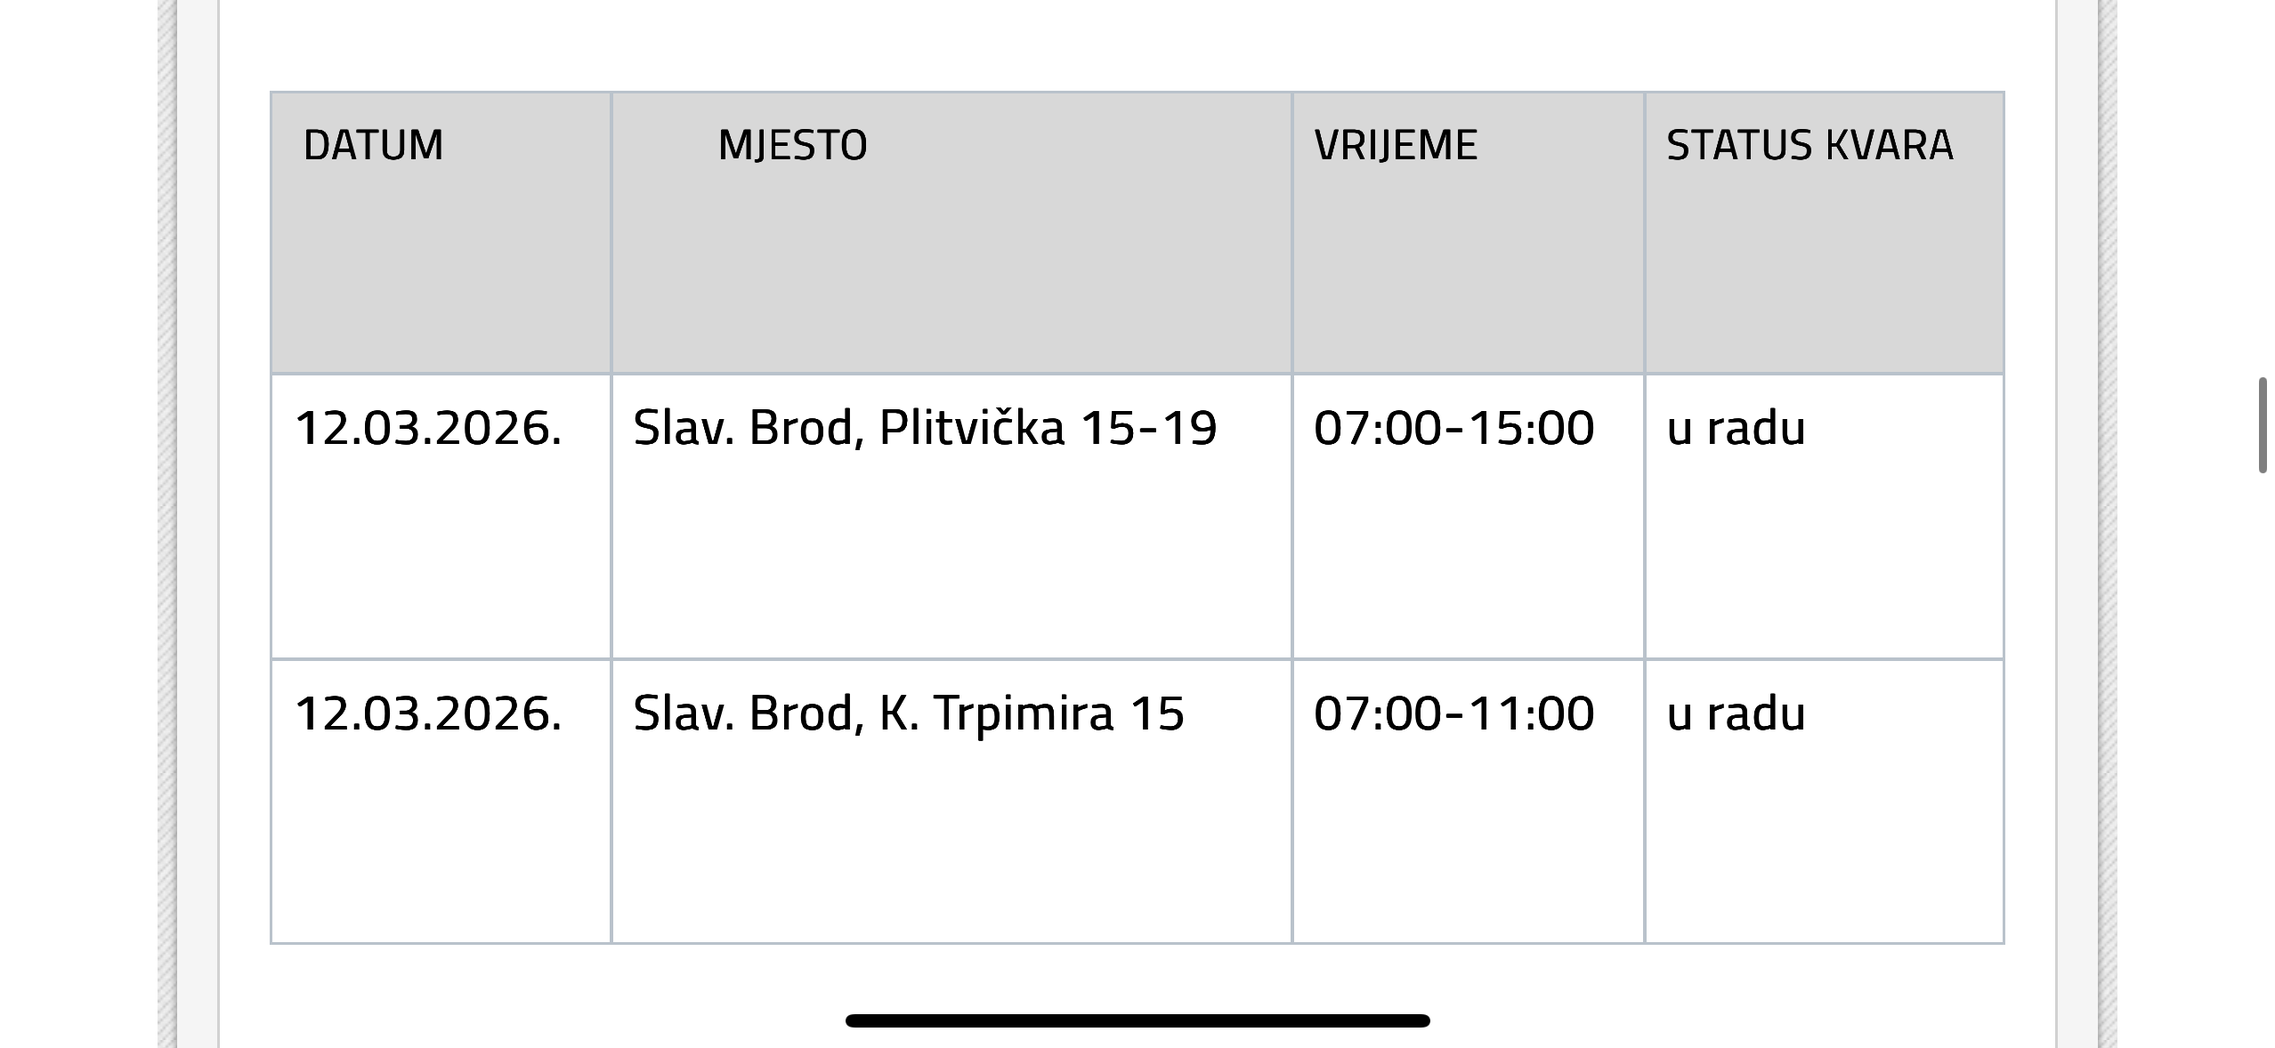Click the 07:00-15:00 time cell
The width and height of the screenshot is (2275, 1048).
click(x=1453, y=428)
